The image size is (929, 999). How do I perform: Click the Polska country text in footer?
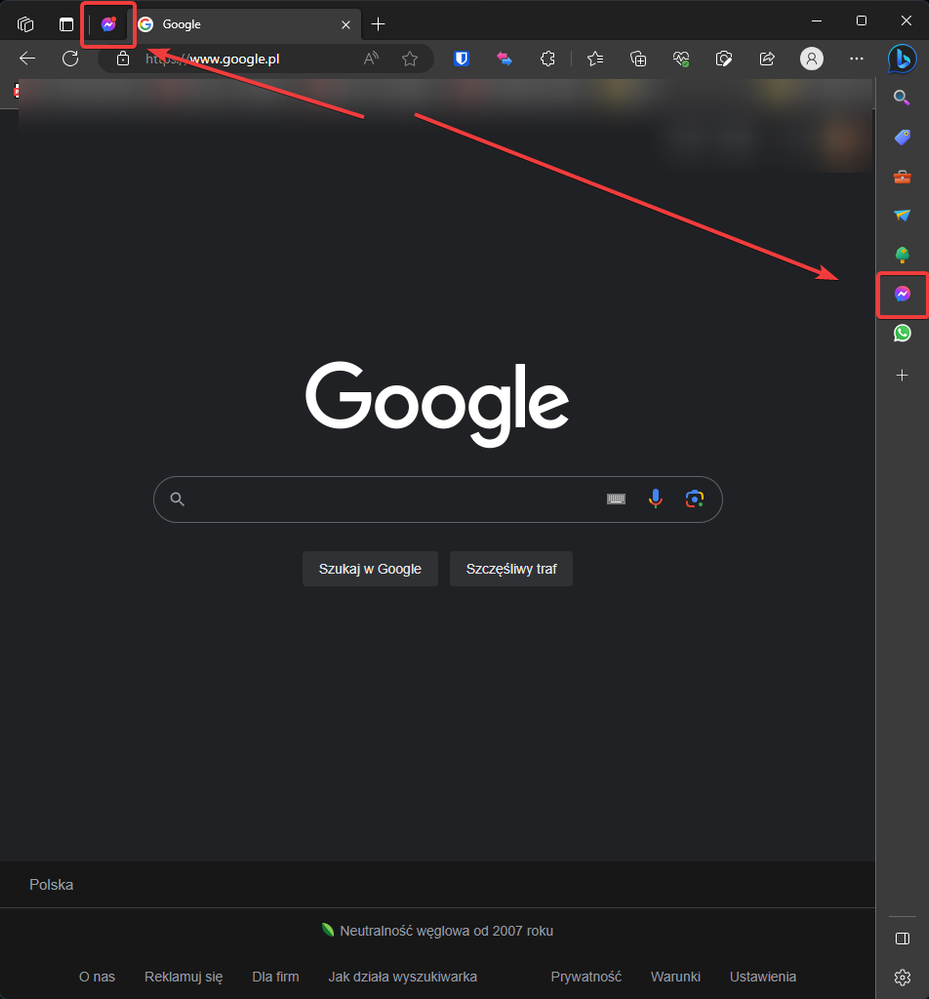click(x=51, y=885)
